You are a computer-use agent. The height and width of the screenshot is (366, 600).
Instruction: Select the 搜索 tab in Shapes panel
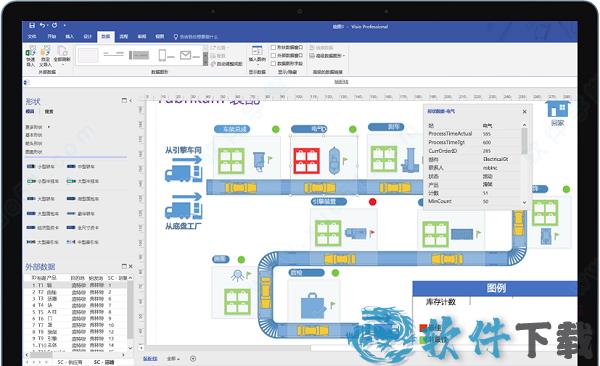point(49,111)
